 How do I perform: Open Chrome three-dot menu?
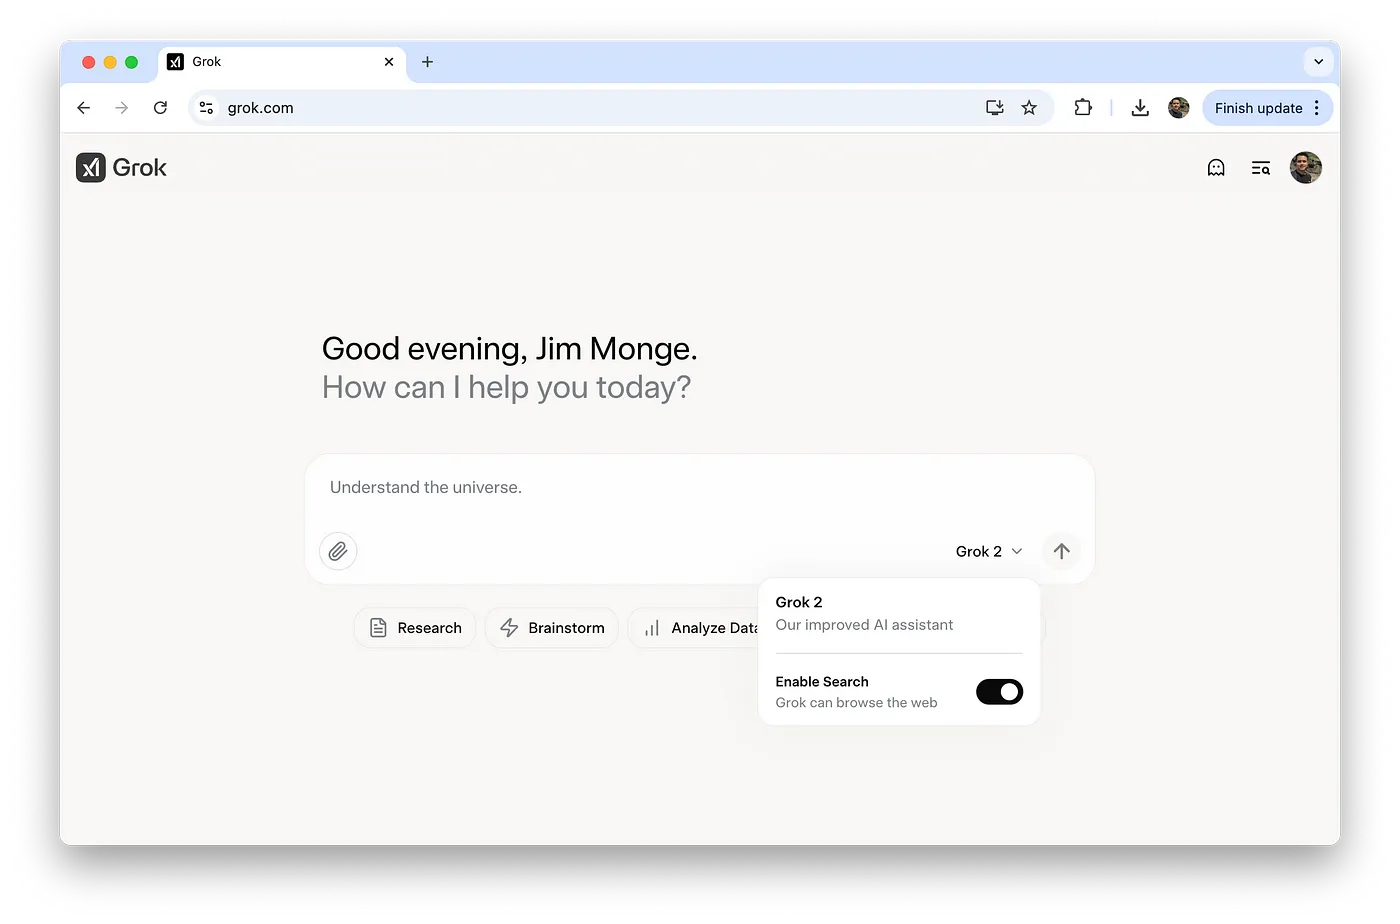[1317, 108]
